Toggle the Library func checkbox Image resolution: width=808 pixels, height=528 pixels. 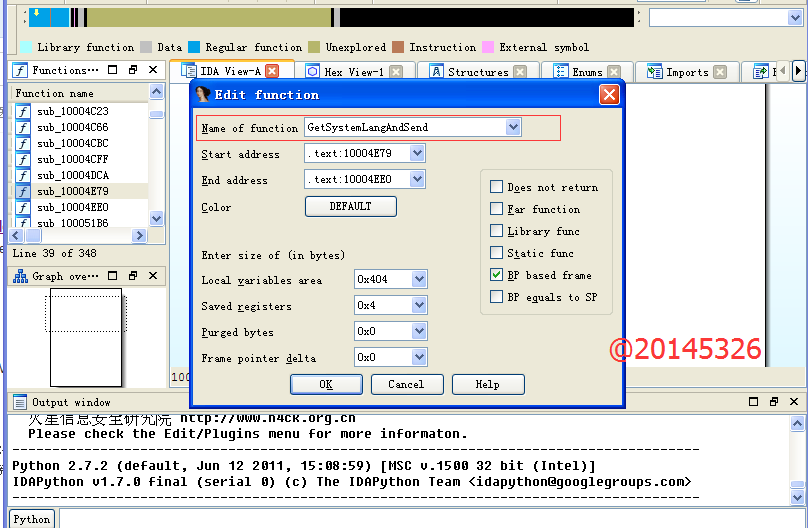click(497, 231)
